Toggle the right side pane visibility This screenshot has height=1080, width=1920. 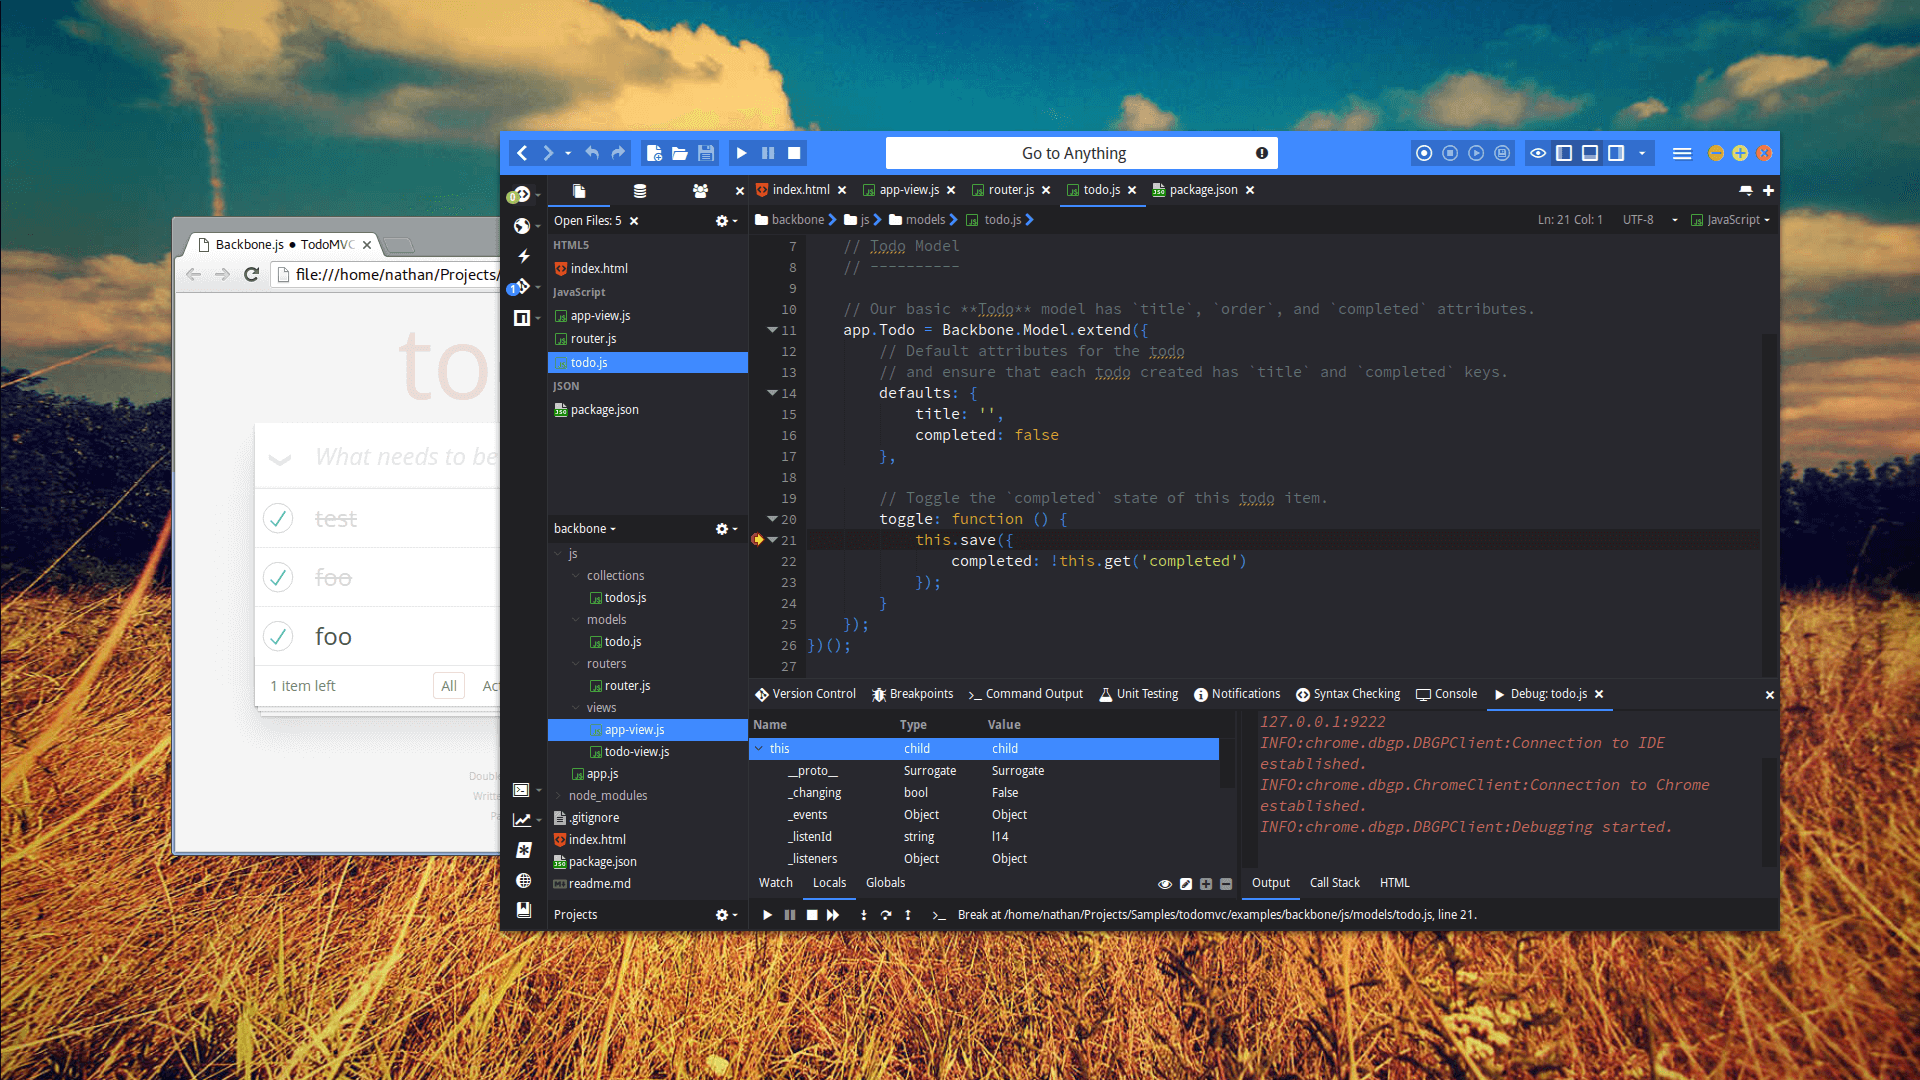(1616, 153)
